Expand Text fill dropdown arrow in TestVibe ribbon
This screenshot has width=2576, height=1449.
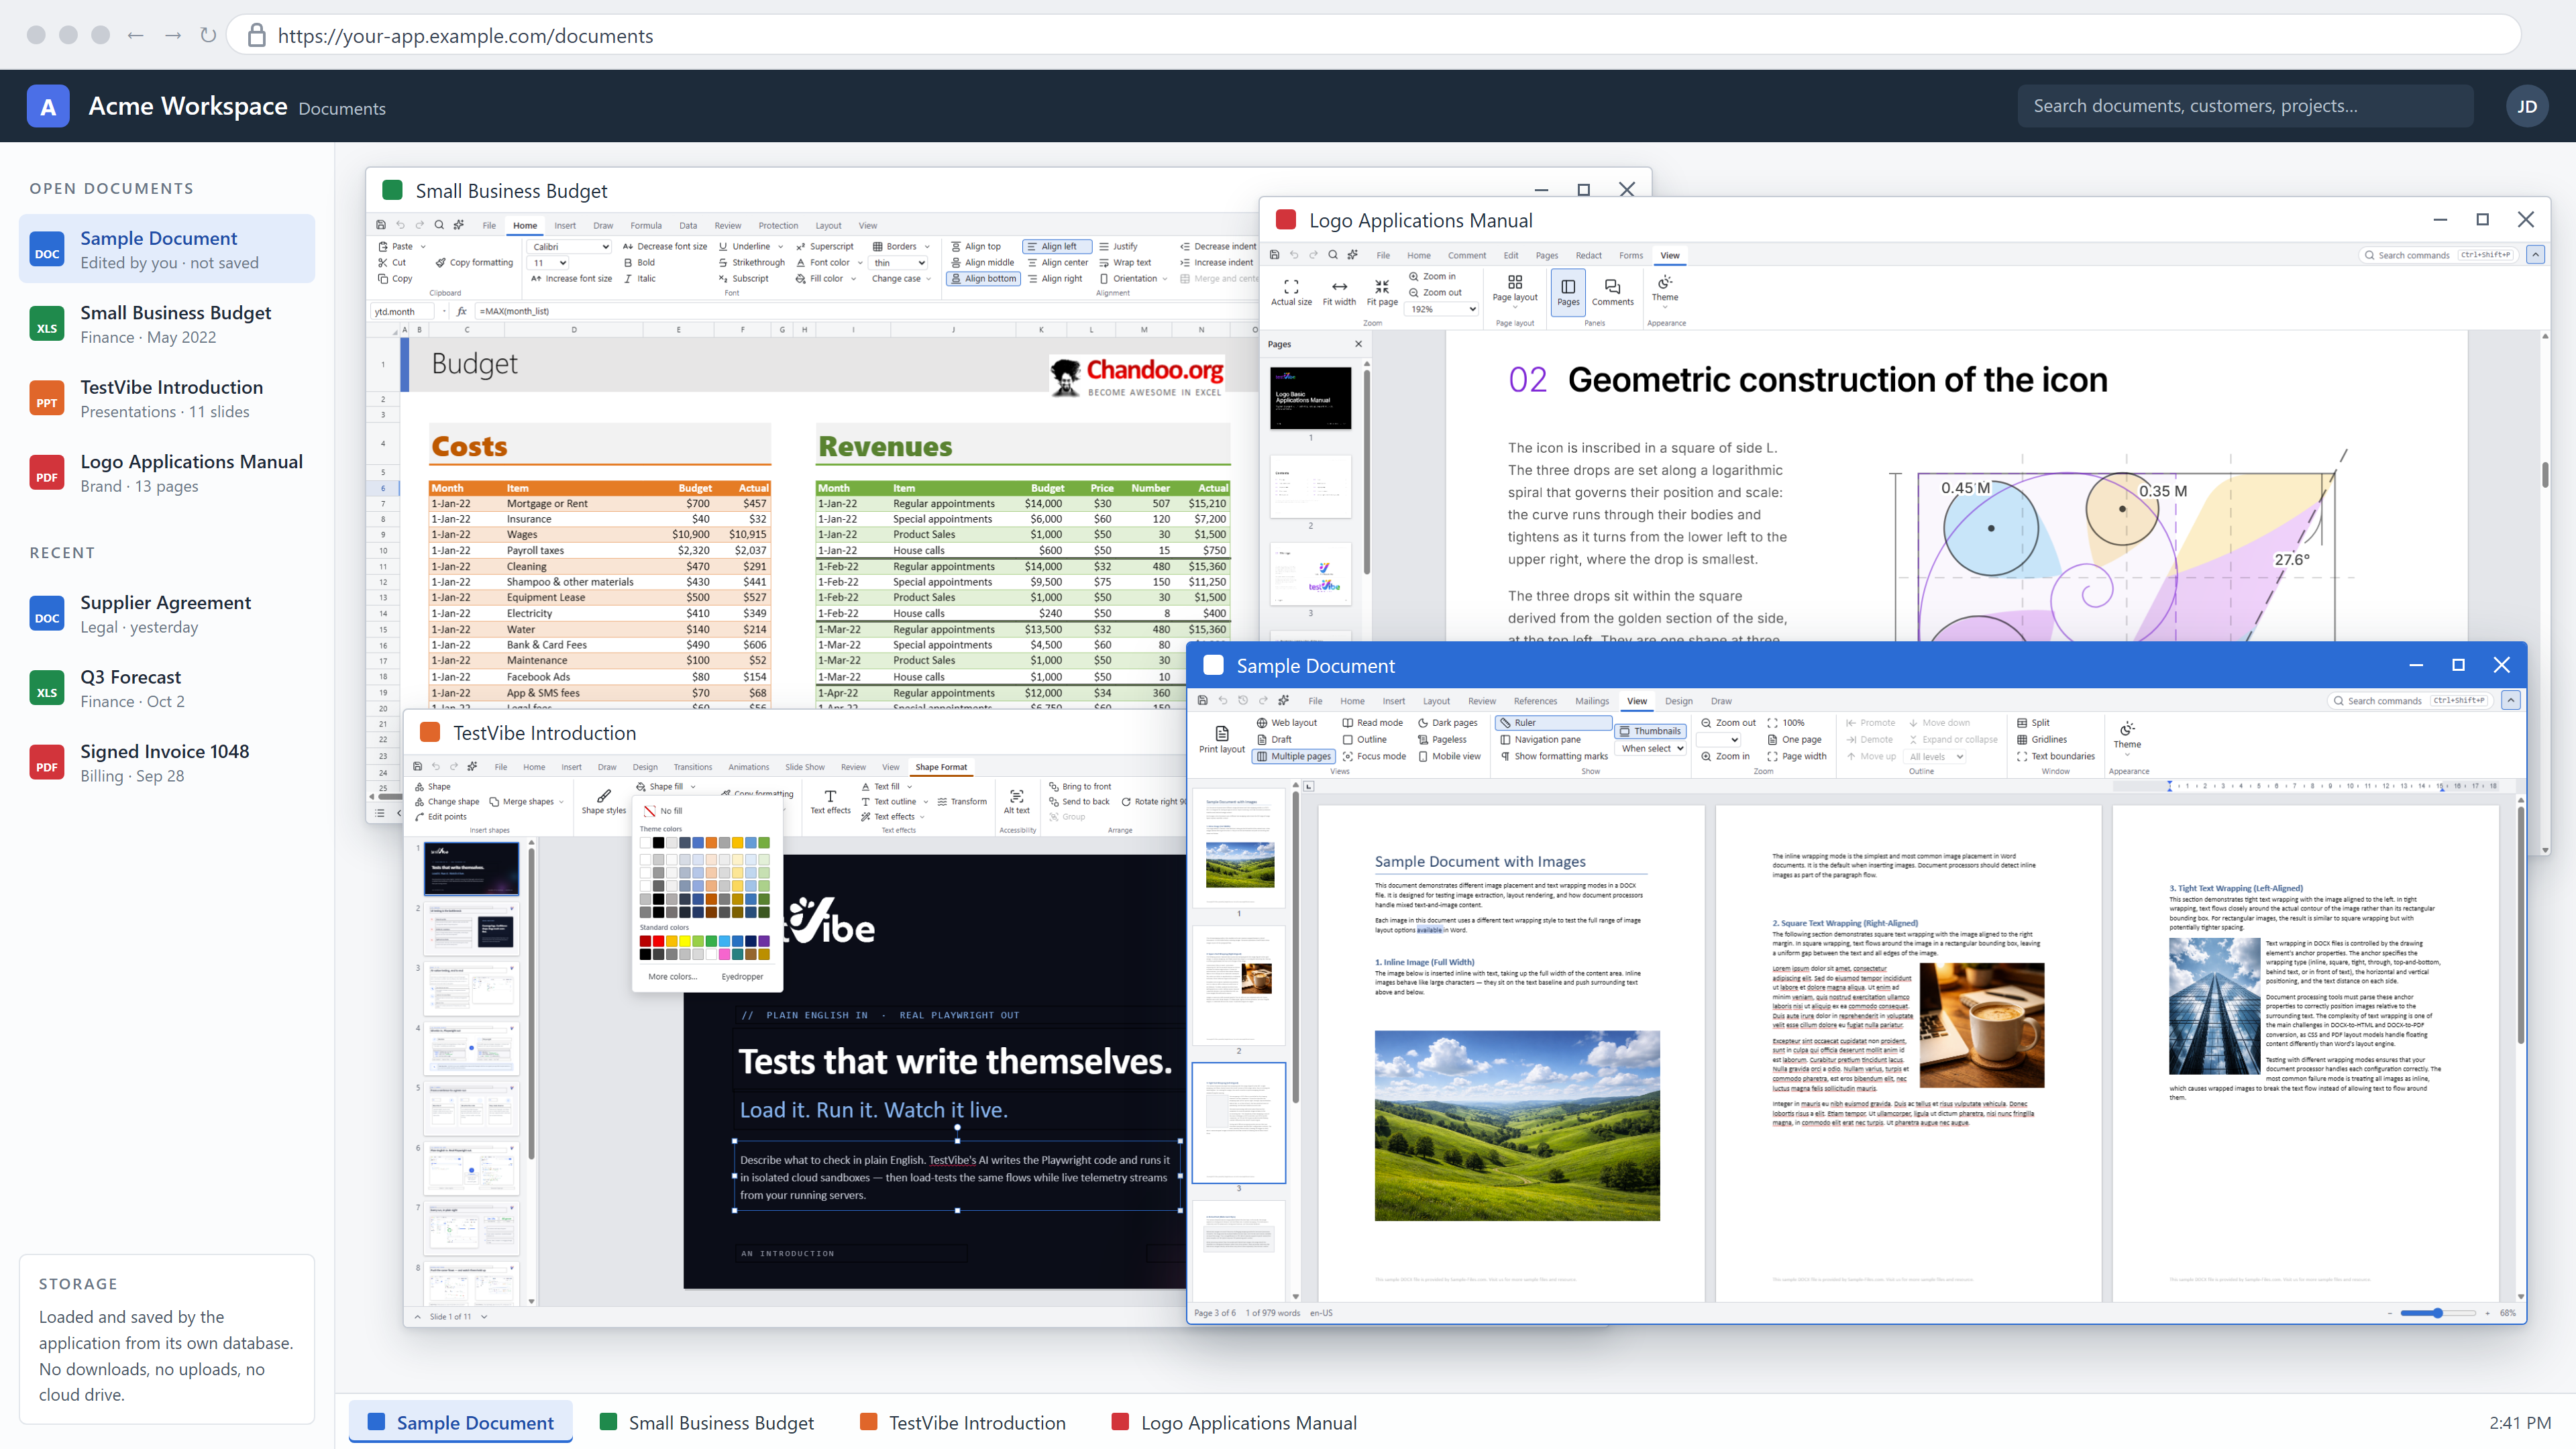click(x=909, y=787)
